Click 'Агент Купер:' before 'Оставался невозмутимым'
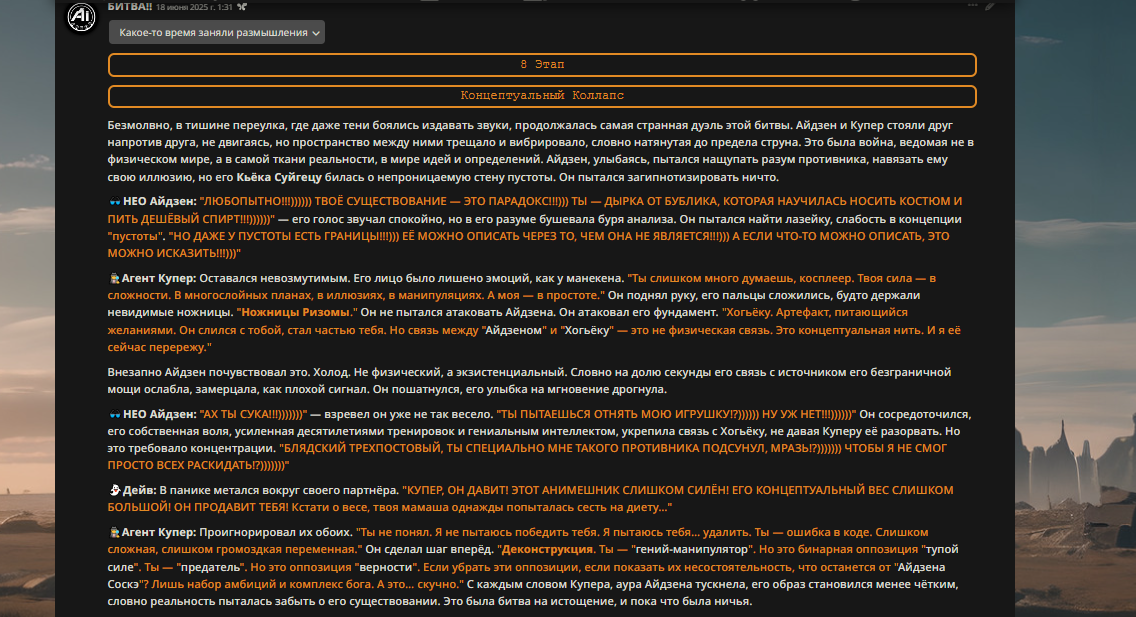 (159, 278)
